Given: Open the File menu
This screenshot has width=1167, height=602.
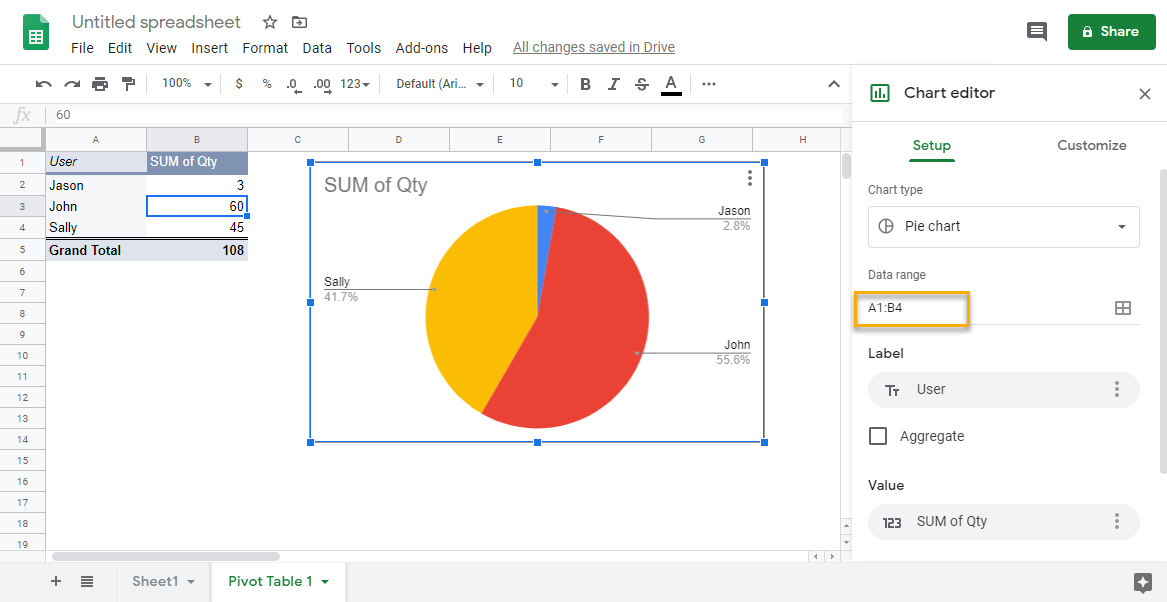Looking at the screenshot, I should (x=82, y=48).
